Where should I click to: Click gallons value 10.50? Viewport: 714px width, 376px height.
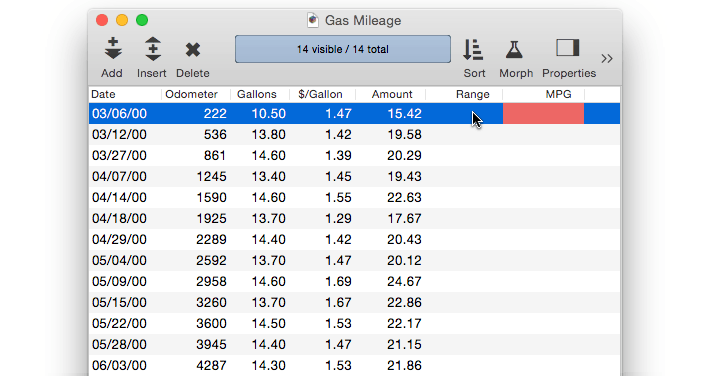tap(269, 113)
